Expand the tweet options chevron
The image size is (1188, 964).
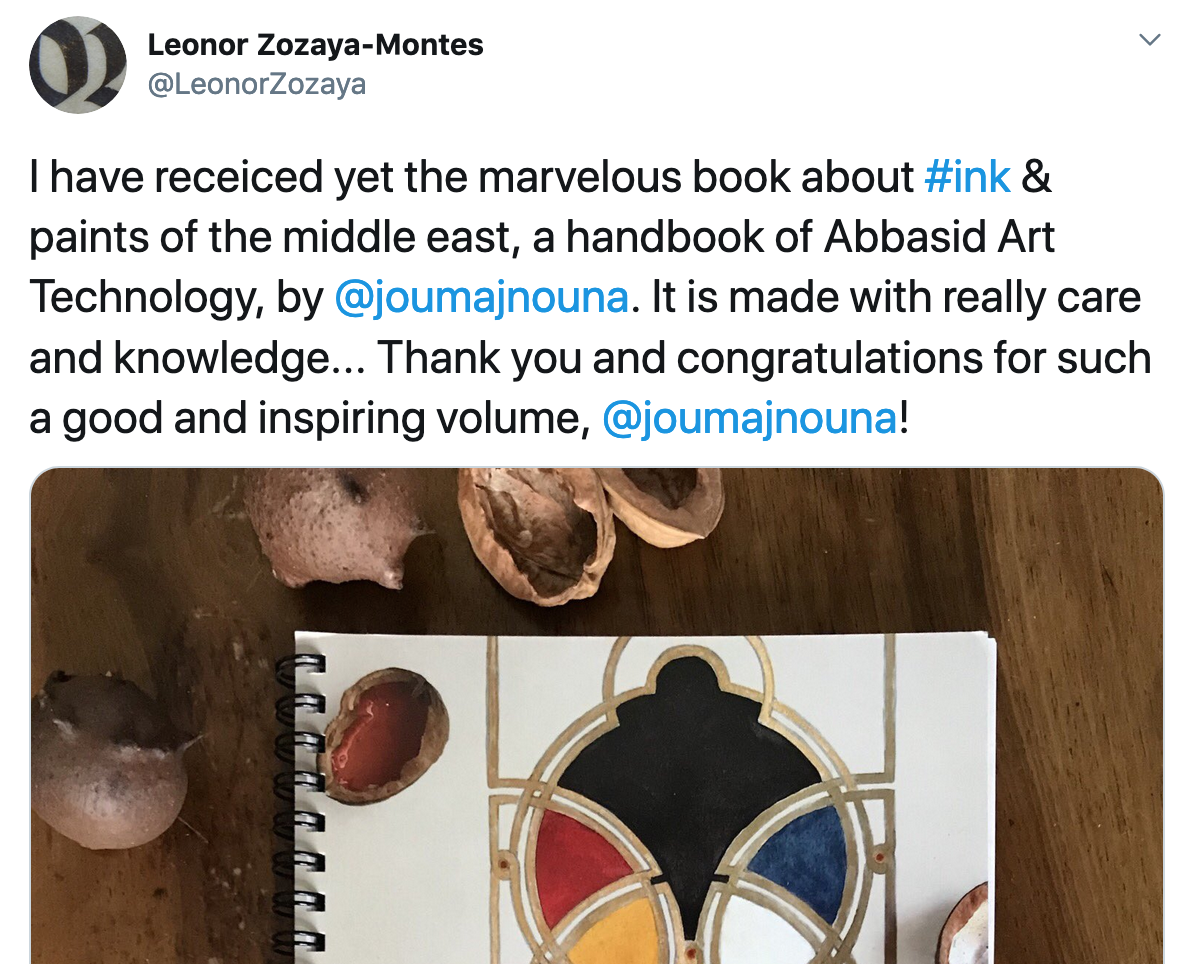pos(1150,39)
